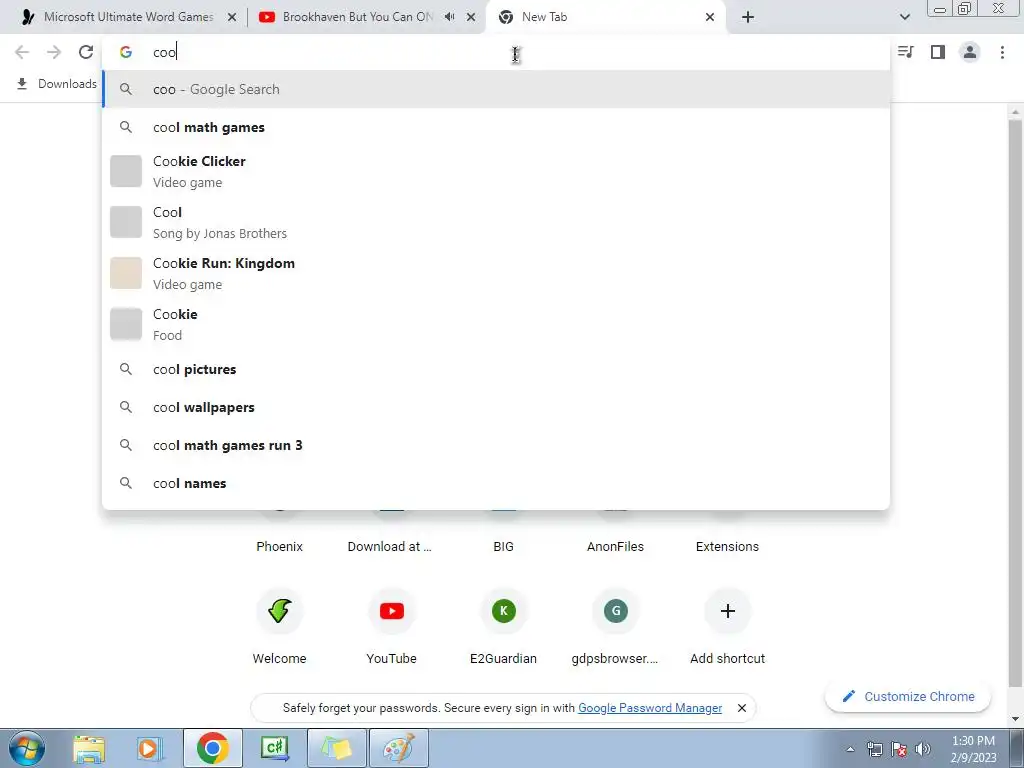Go forward using the forward arrow
Image resolution: width=1024 pixels, height=768 pixels.
(x=54, y=52)
